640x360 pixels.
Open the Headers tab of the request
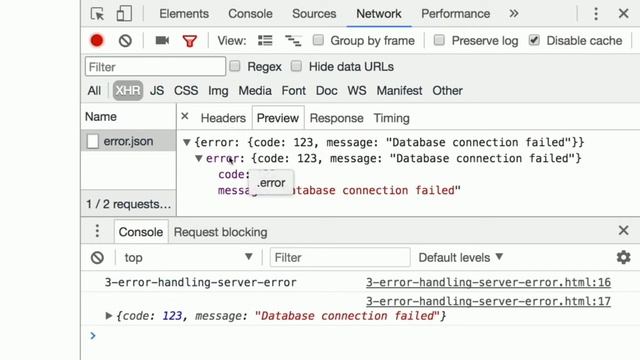pyautogui.click(x=223, y=118)
